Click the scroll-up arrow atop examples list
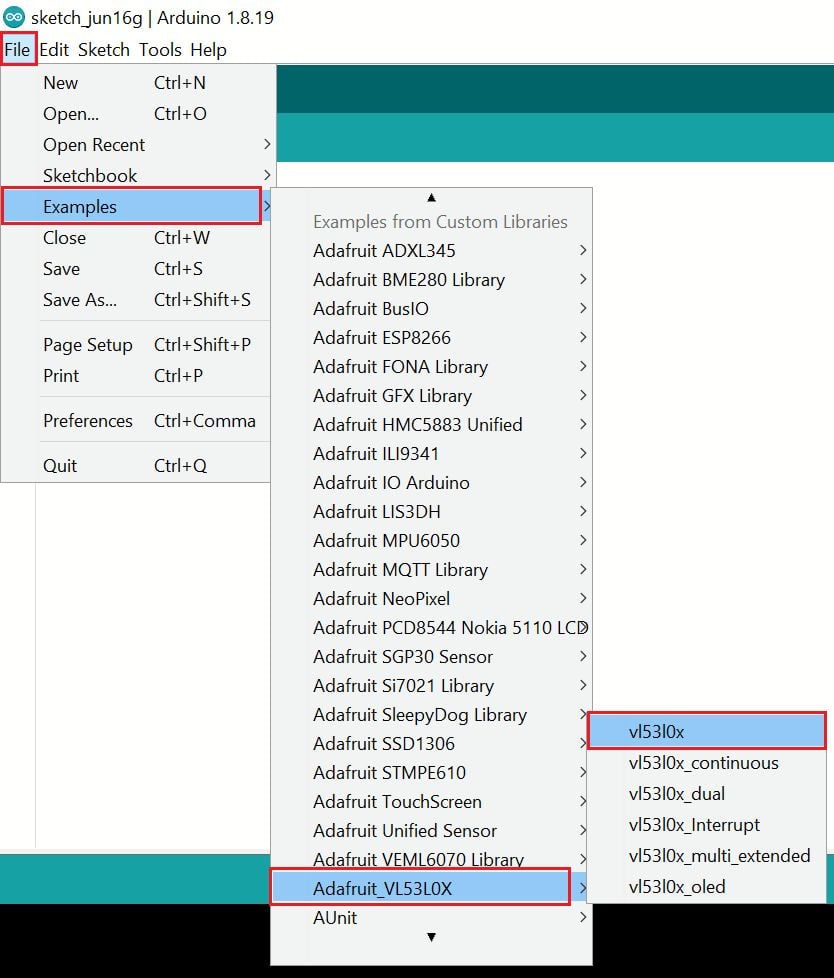This screenshot has width=834, height=978. pos(431,197)
